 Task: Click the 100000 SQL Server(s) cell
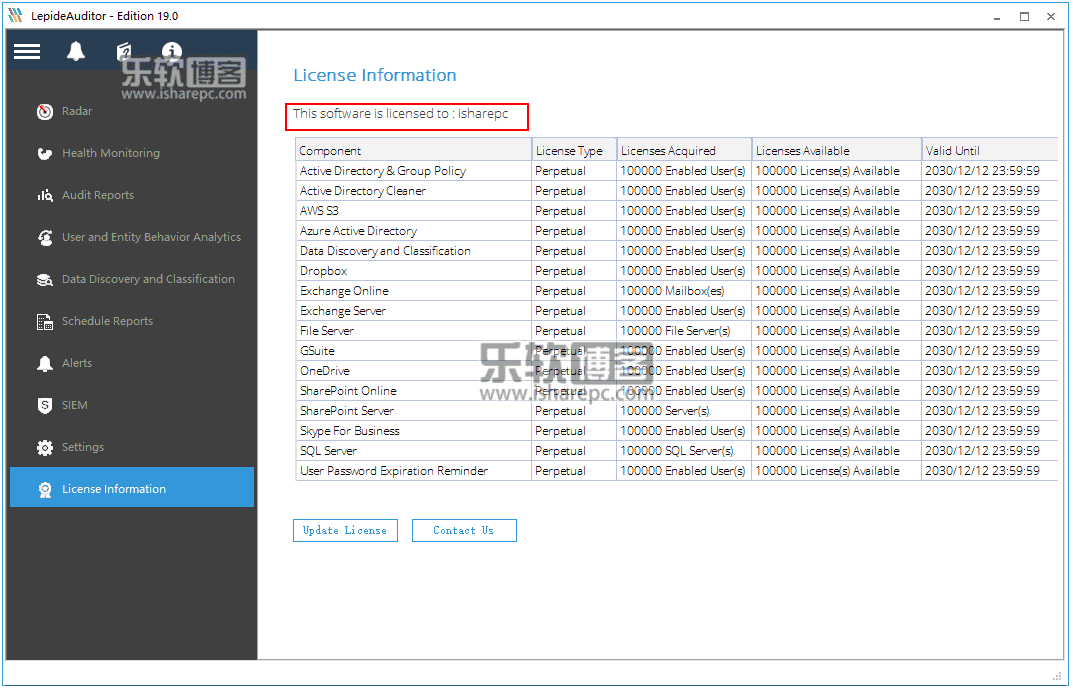coord(684,450)
